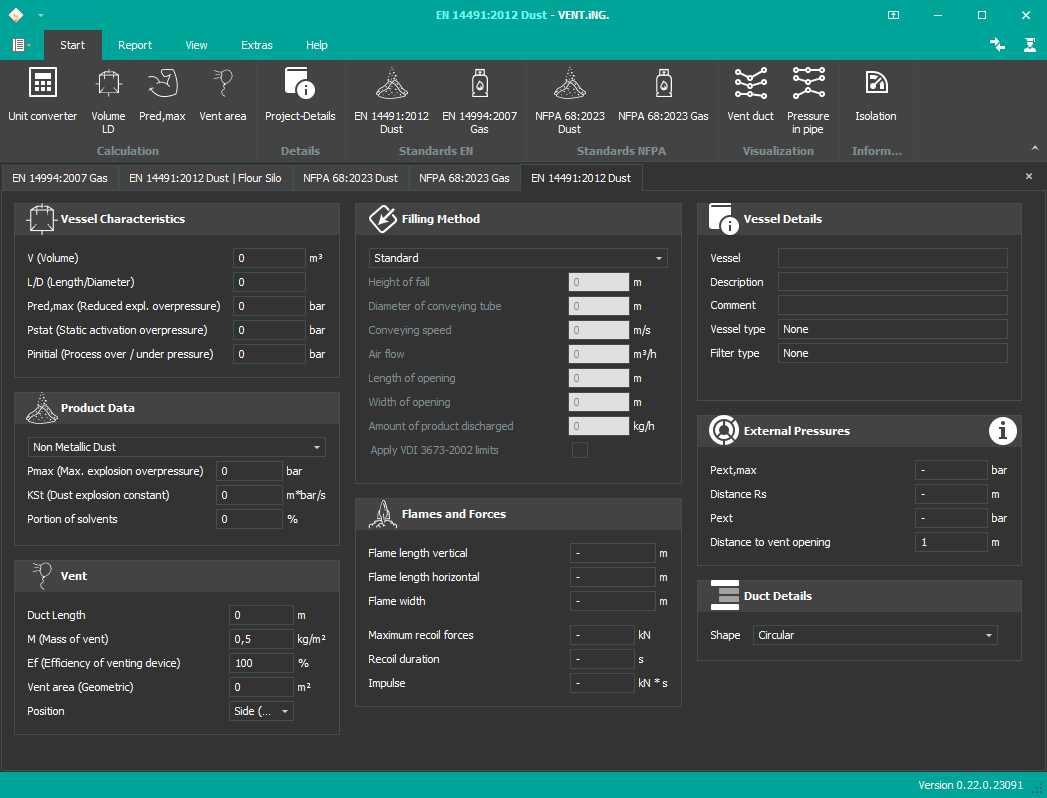Screen dimensions: 1047x798
Task: Switch to the NFPA 68:2023 Dust document tab
Action: coord(351,178)
